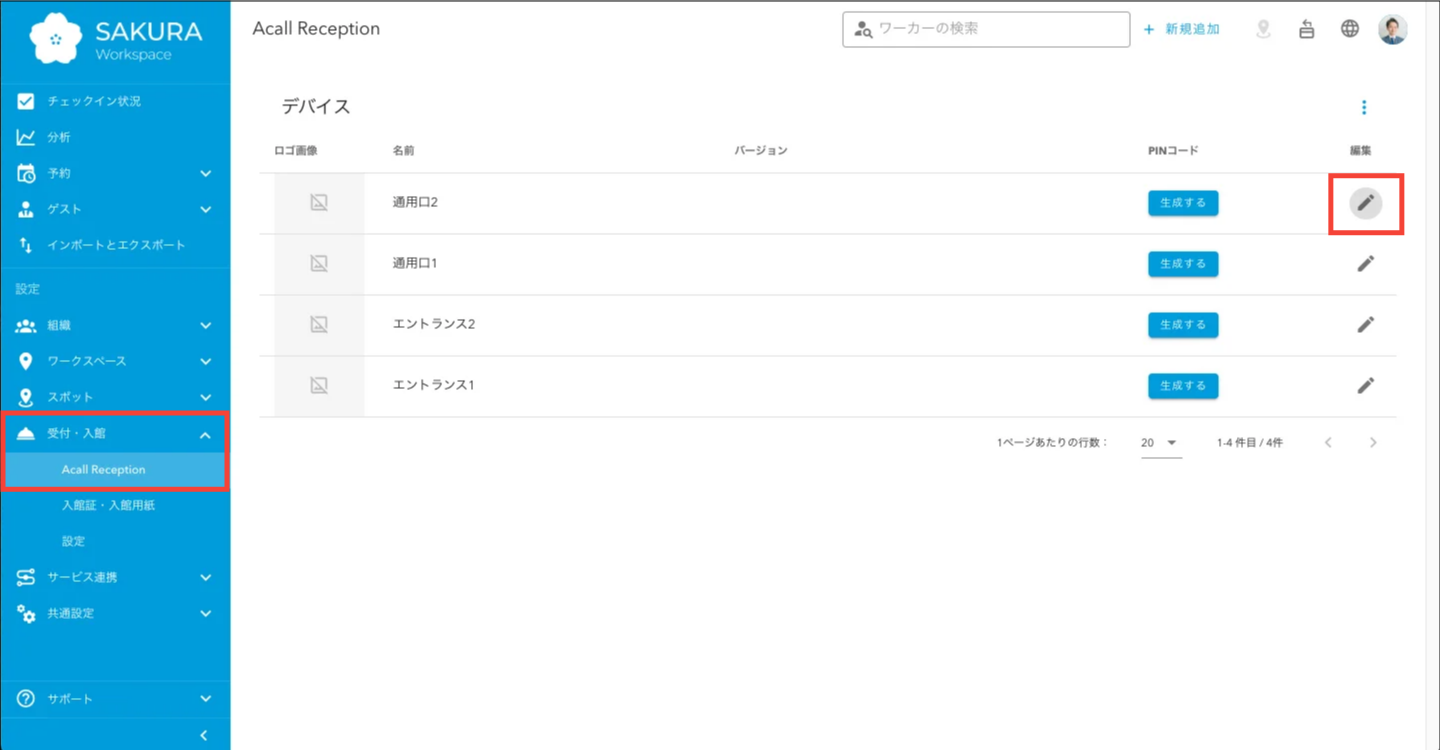
Task: Open the rows per page dropdown
Action: tap(1161, 443)
